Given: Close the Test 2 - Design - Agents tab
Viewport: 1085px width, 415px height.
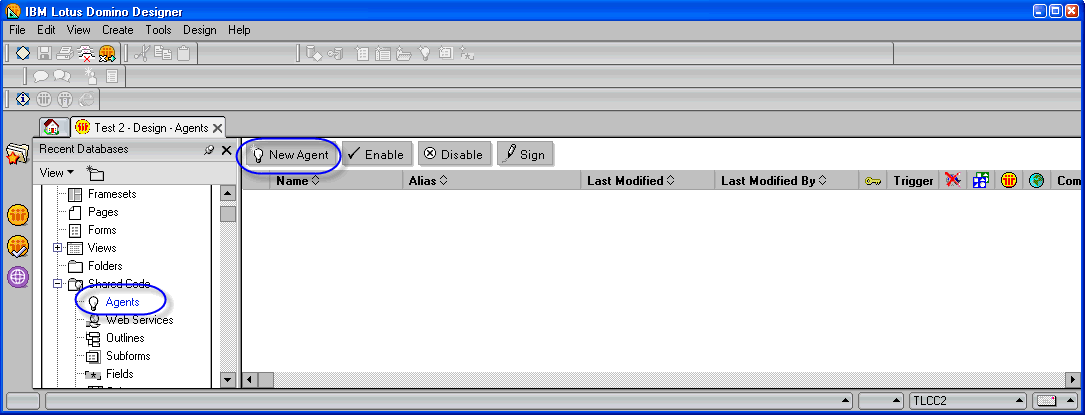Looking at the screenshot, I should coord(217,128).
